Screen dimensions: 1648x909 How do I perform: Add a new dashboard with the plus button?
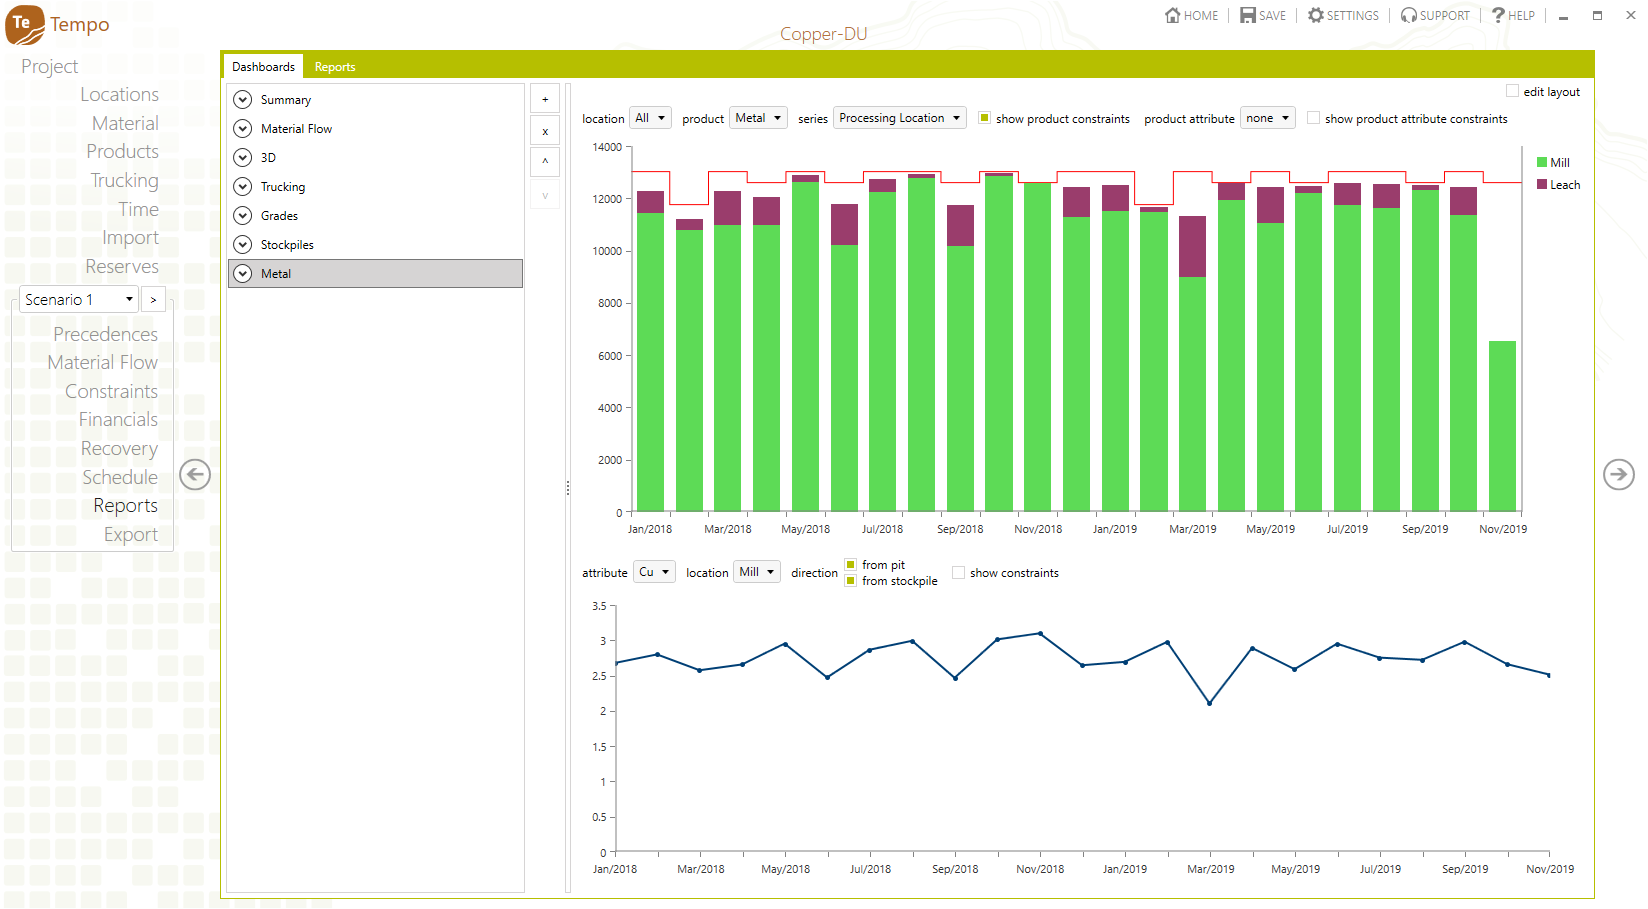[545, 99]
